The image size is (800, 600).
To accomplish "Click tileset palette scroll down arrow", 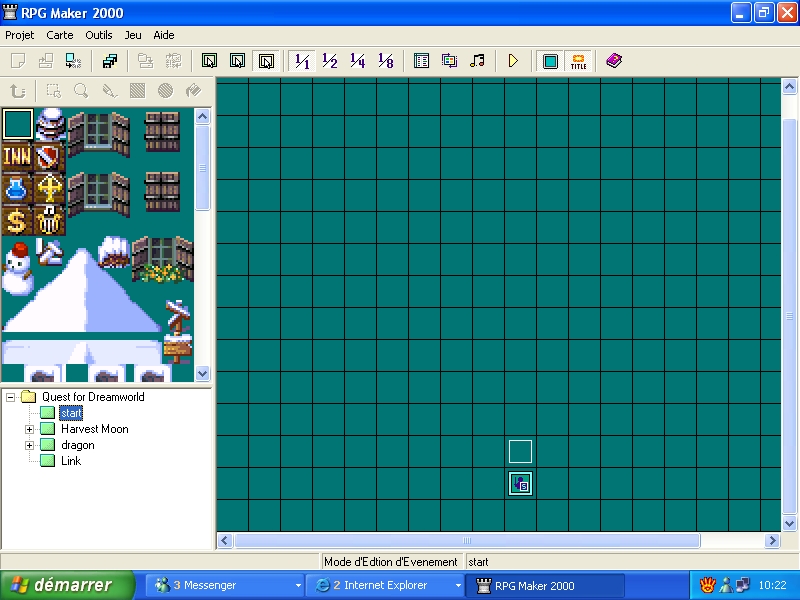I will [x=203, y=373].
